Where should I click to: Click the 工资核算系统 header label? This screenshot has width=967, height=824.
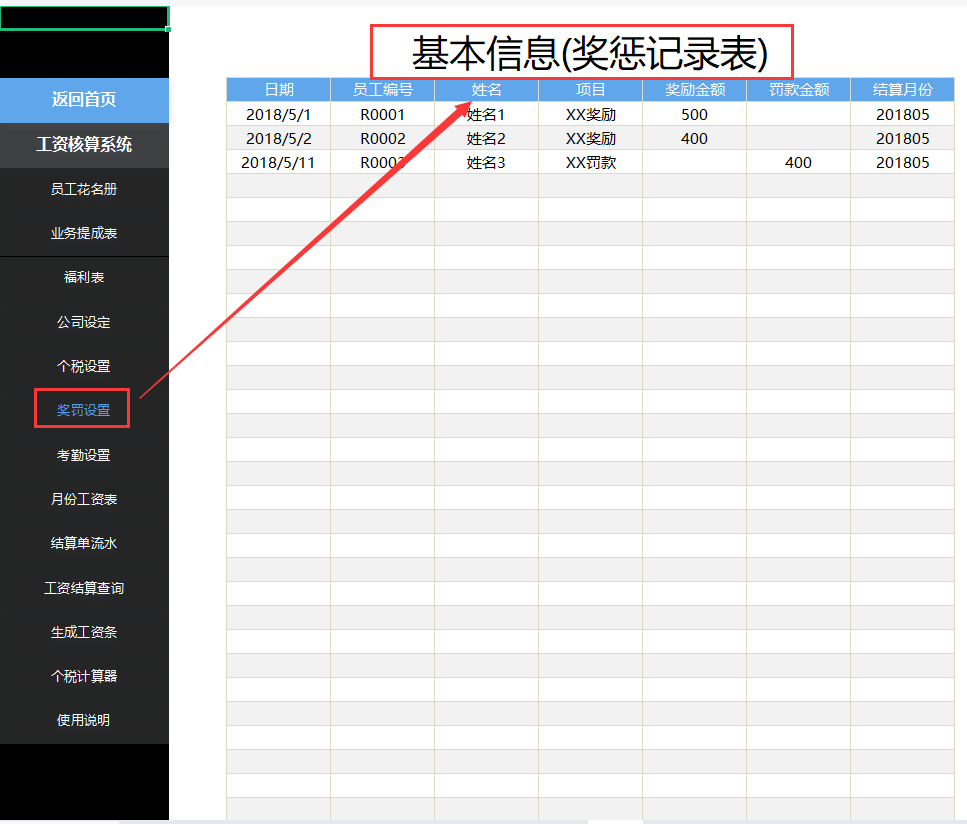click(84, 145)
